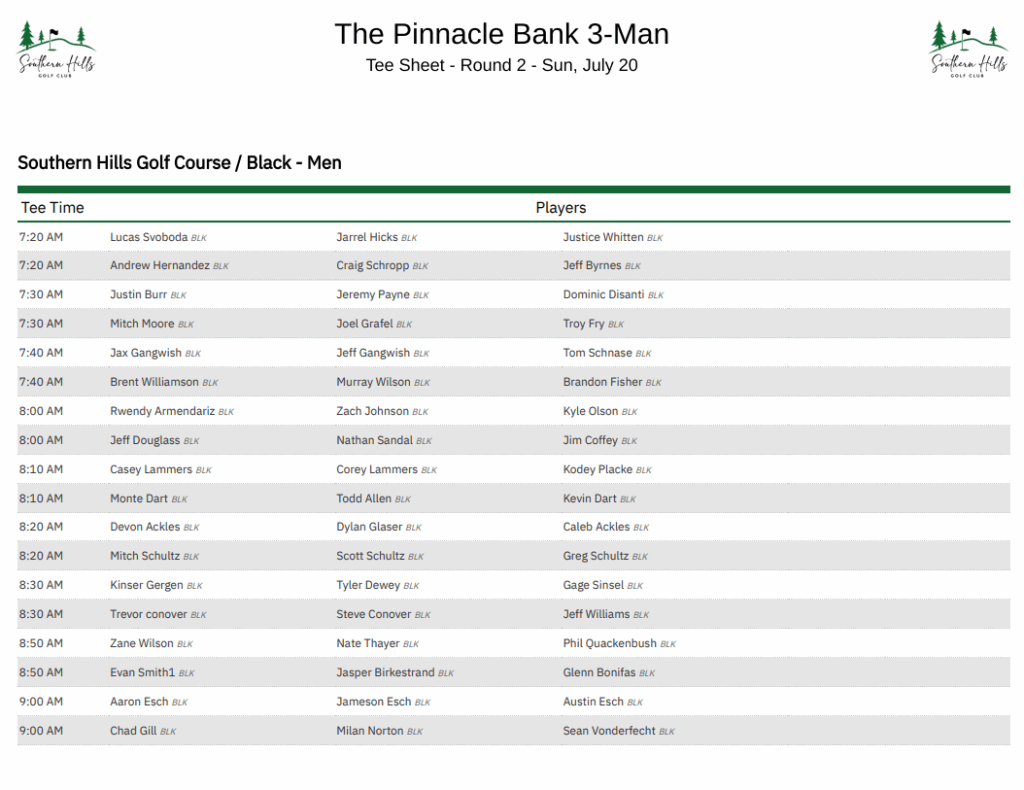Click the Southern Hills Golf Course heading
1024x790 pixels.
[x=180, y=163]
